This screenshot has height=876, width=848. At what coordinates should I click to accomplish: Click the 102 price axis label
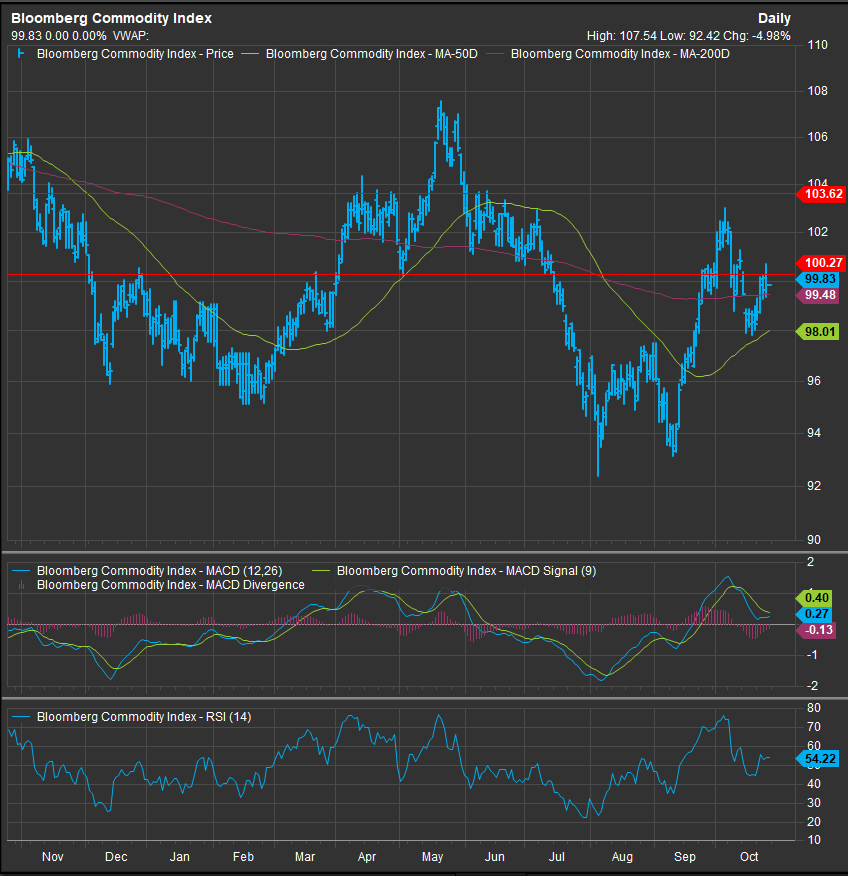pyautogui.click(x=818, y=231)
